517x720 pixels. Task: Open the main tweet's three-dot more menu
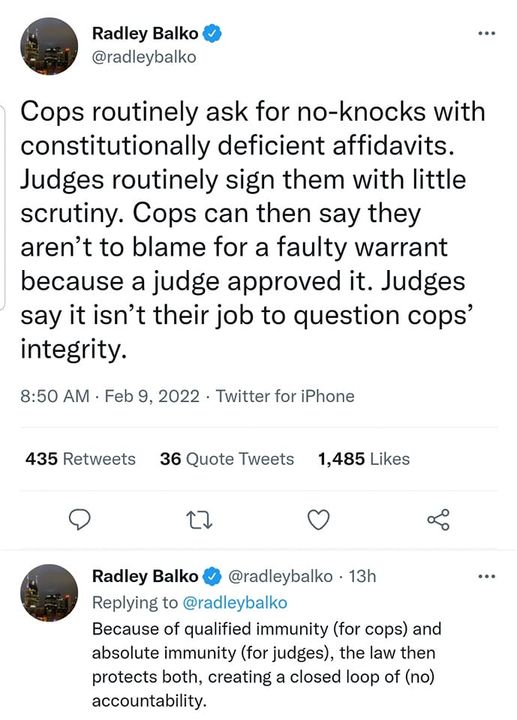click(487, 33)
